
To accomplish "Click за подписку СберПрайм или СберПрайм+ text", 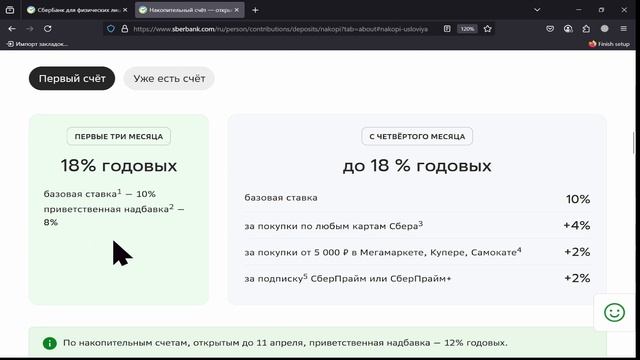I will pos(348,278).
